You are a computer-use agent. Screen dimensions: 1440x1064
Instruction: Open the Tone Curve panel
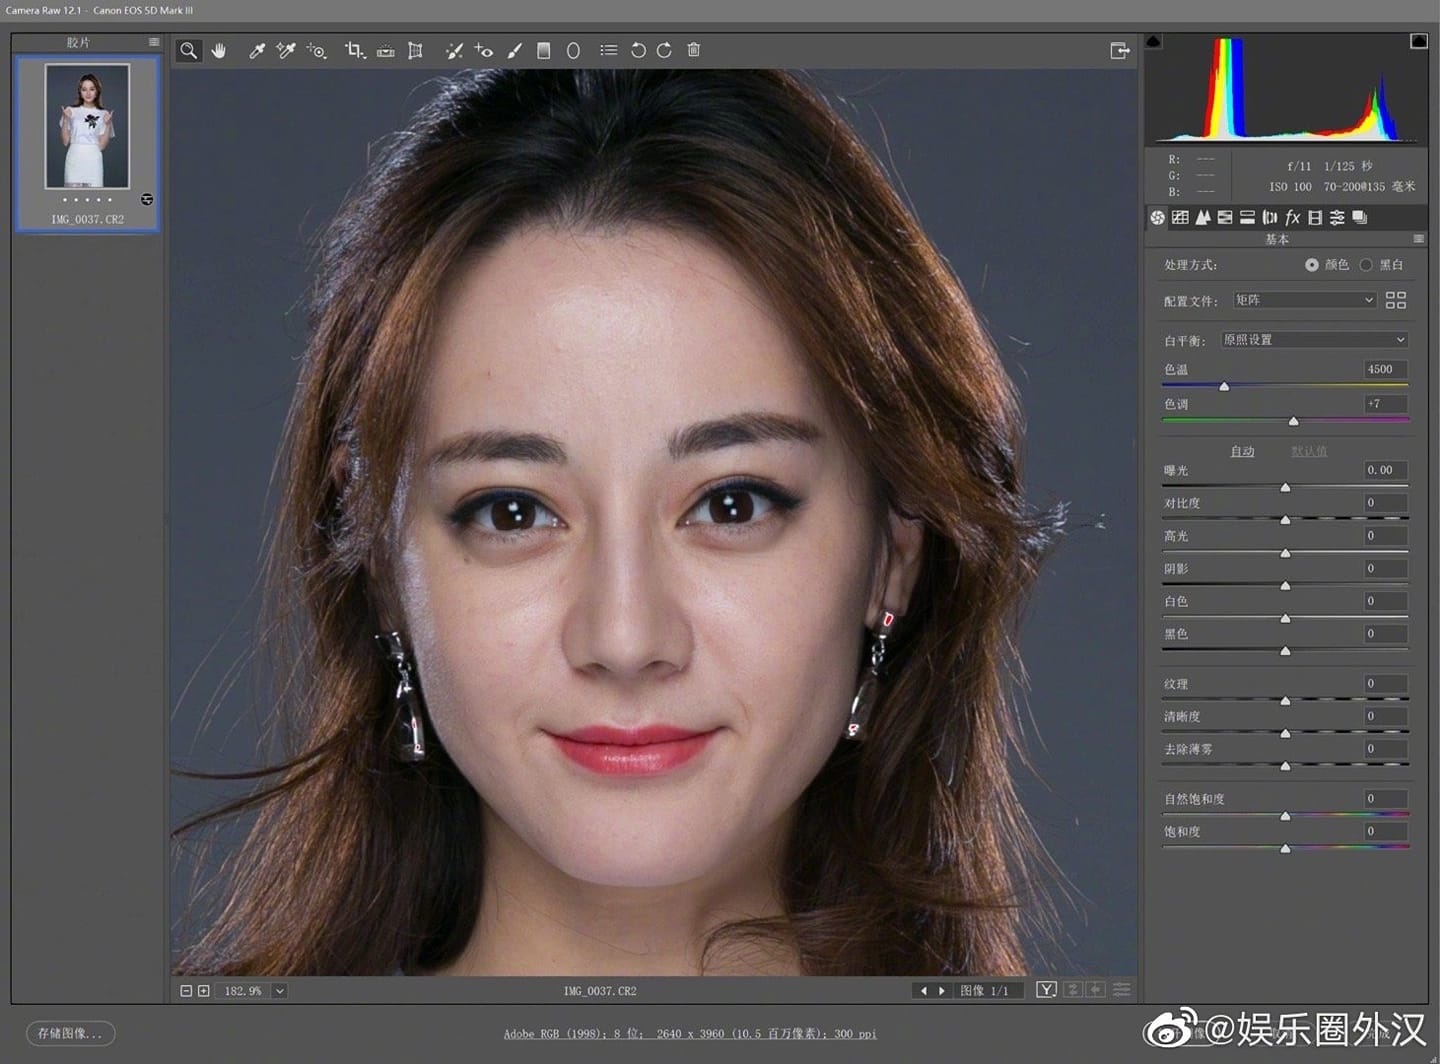(1179, 217)
